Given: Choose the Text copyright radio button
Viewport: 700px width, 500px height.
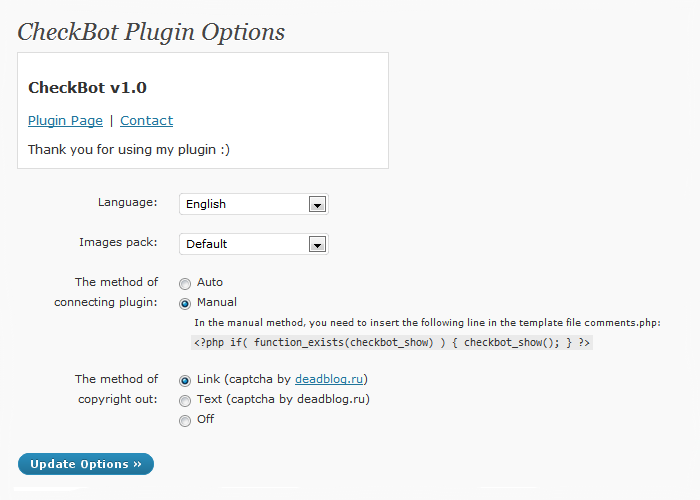Looking at the screenshot, I should point(185,400).
